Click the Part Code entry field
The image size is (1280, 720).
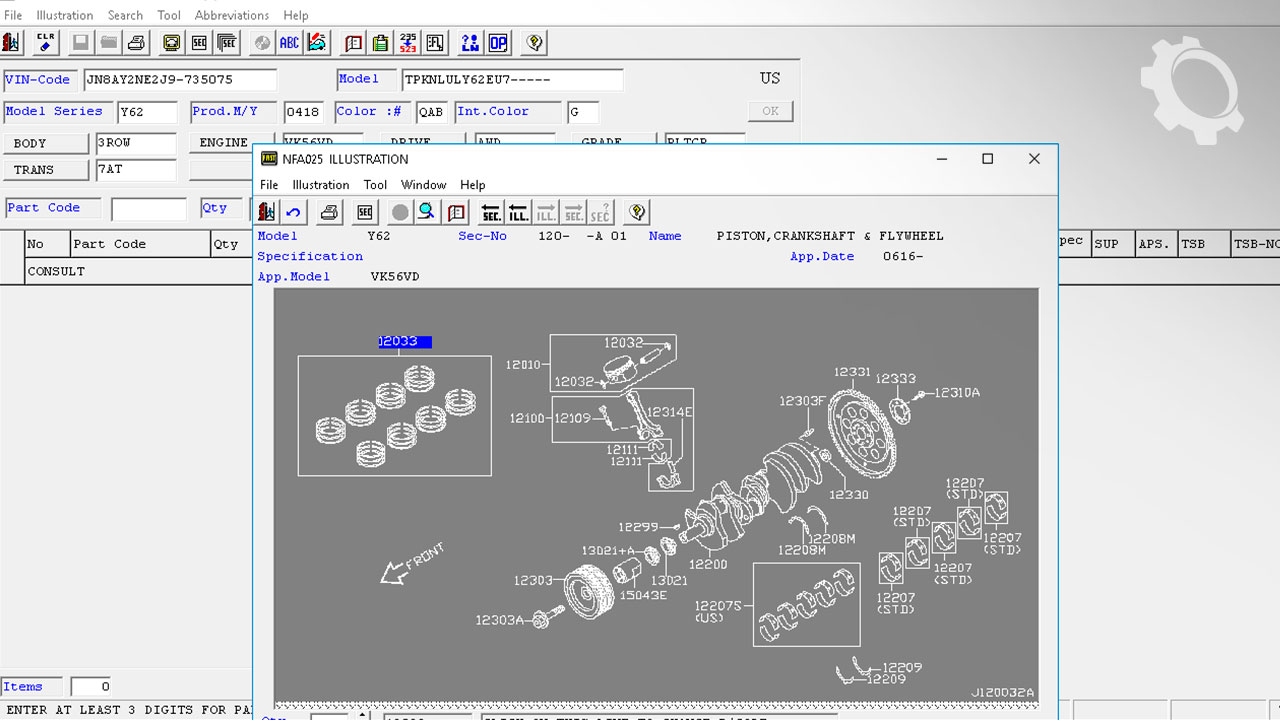coord(148,209)
